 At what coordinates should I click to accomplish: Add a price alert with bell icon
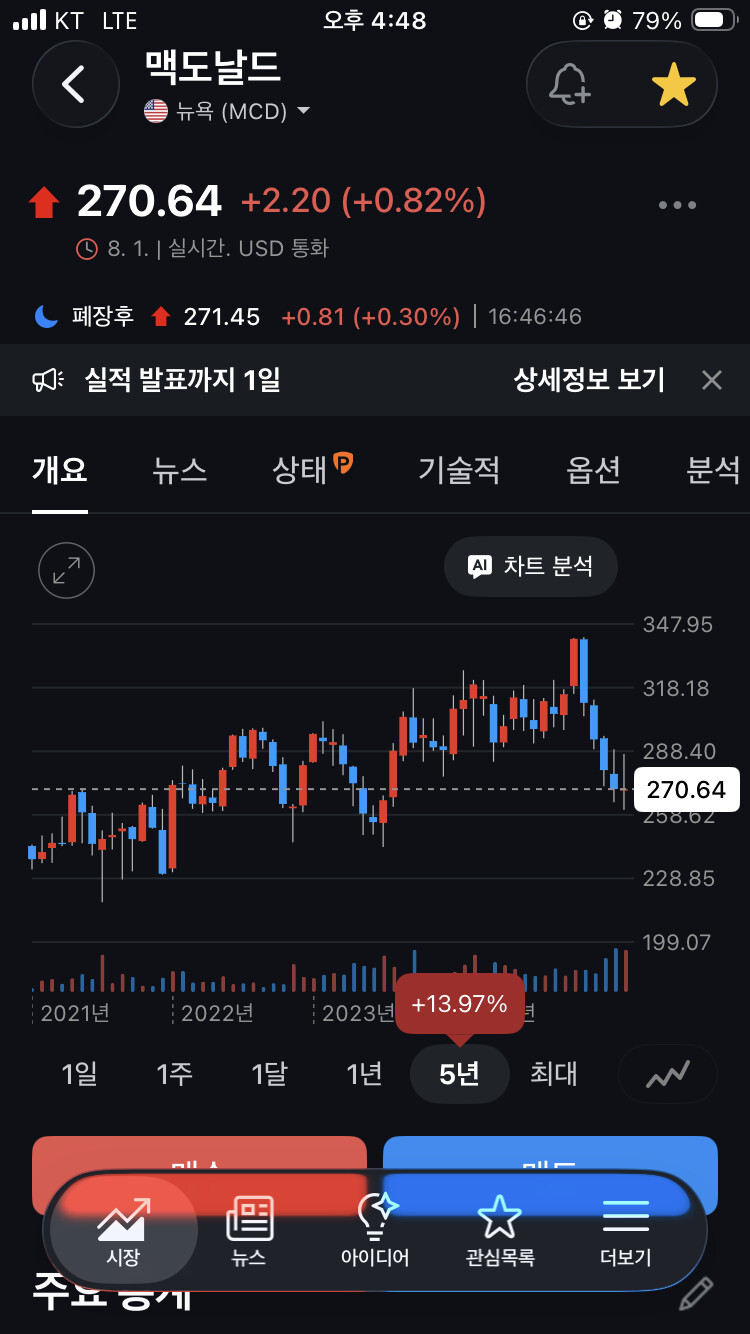(570, 85)
